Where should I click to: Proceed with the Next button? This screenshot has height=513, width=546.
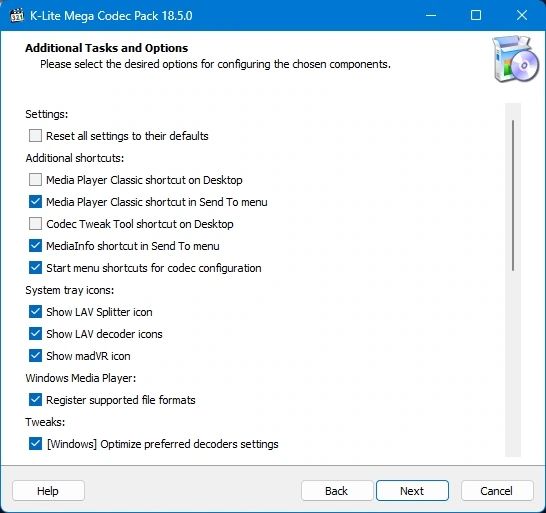[412, 491]
